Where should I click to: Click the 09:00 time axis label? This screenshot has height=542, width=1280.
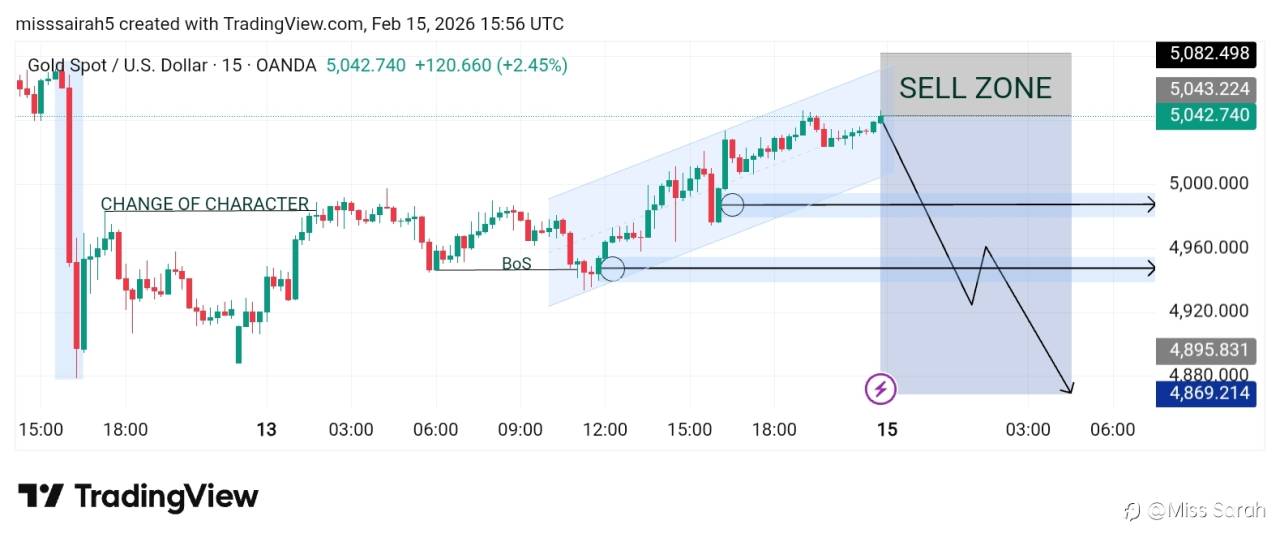tap(520, 430)
